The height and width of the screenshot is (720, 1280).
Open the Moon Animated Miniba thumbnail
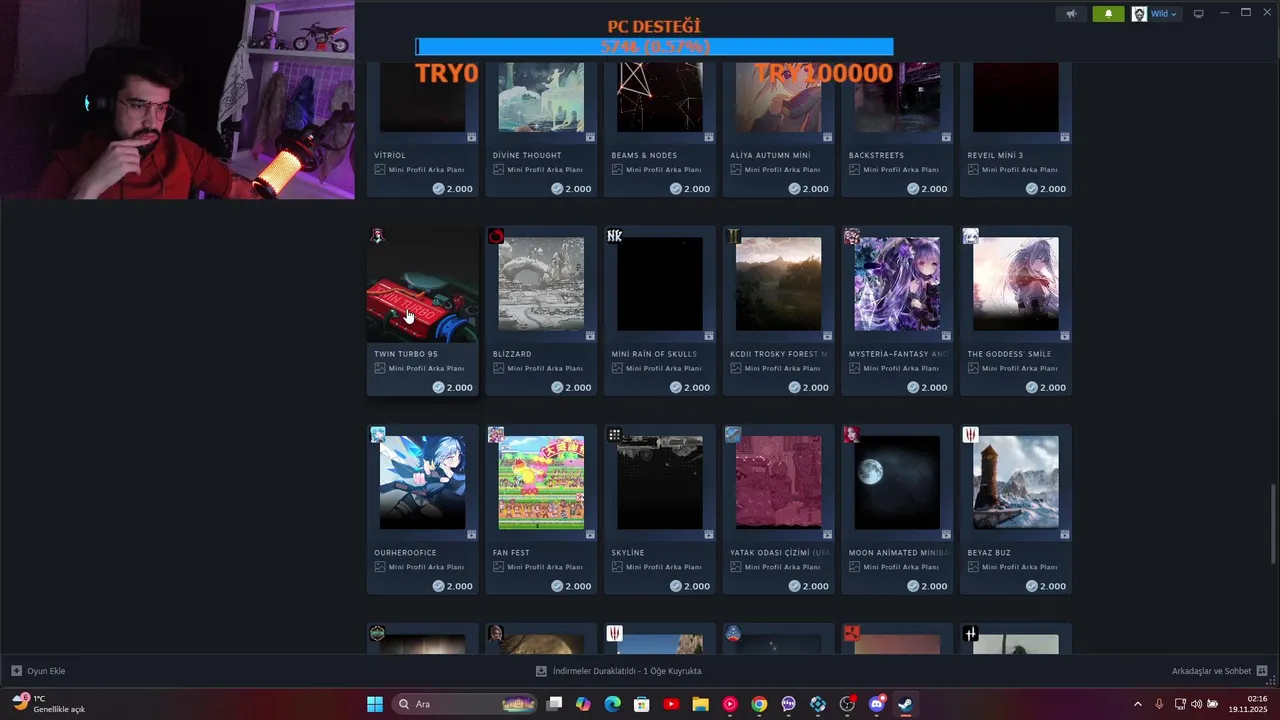click(x=897, y=482)
